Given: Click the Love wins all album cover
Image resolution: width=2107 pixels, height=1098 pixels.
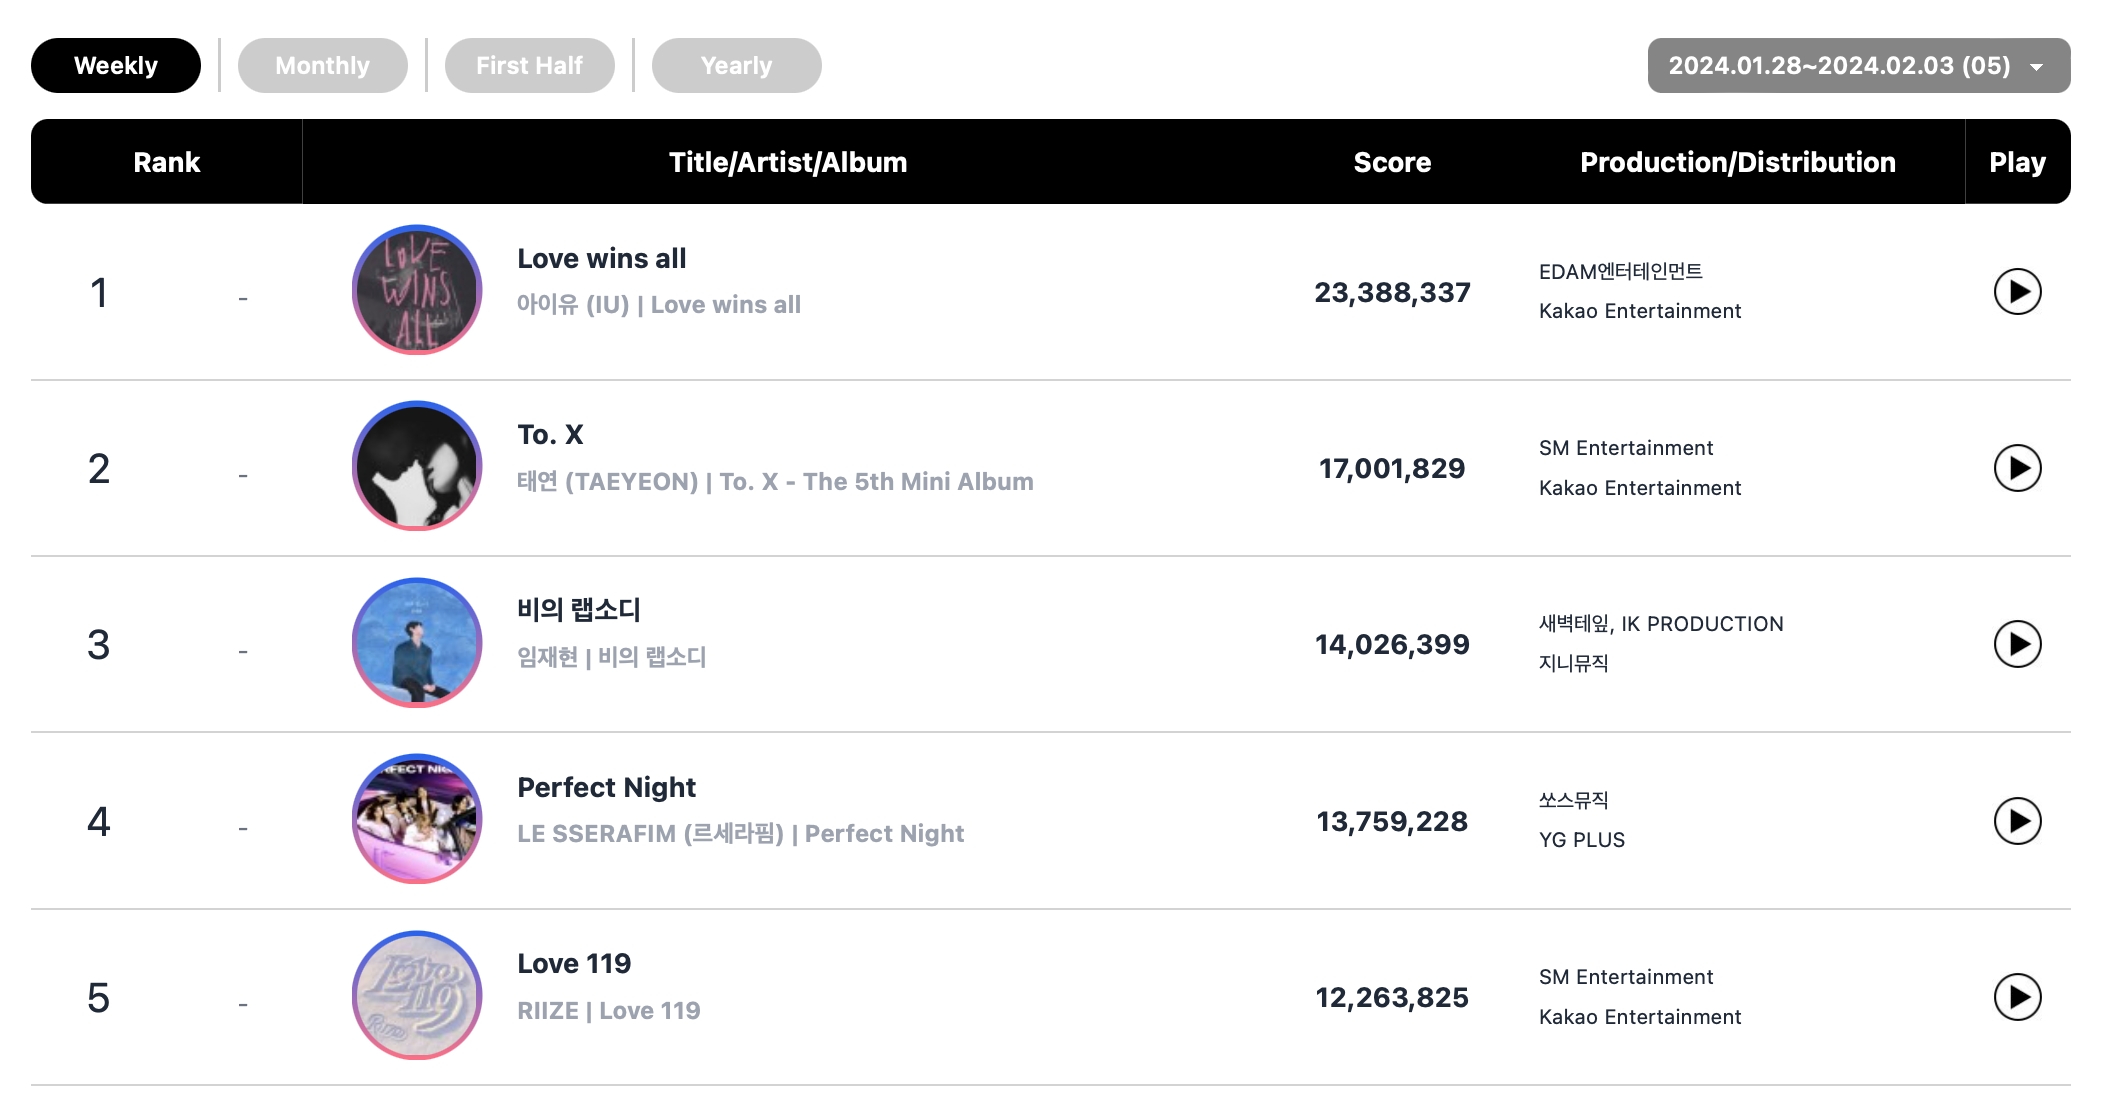Looking at the screenshot, I should 417,290.
